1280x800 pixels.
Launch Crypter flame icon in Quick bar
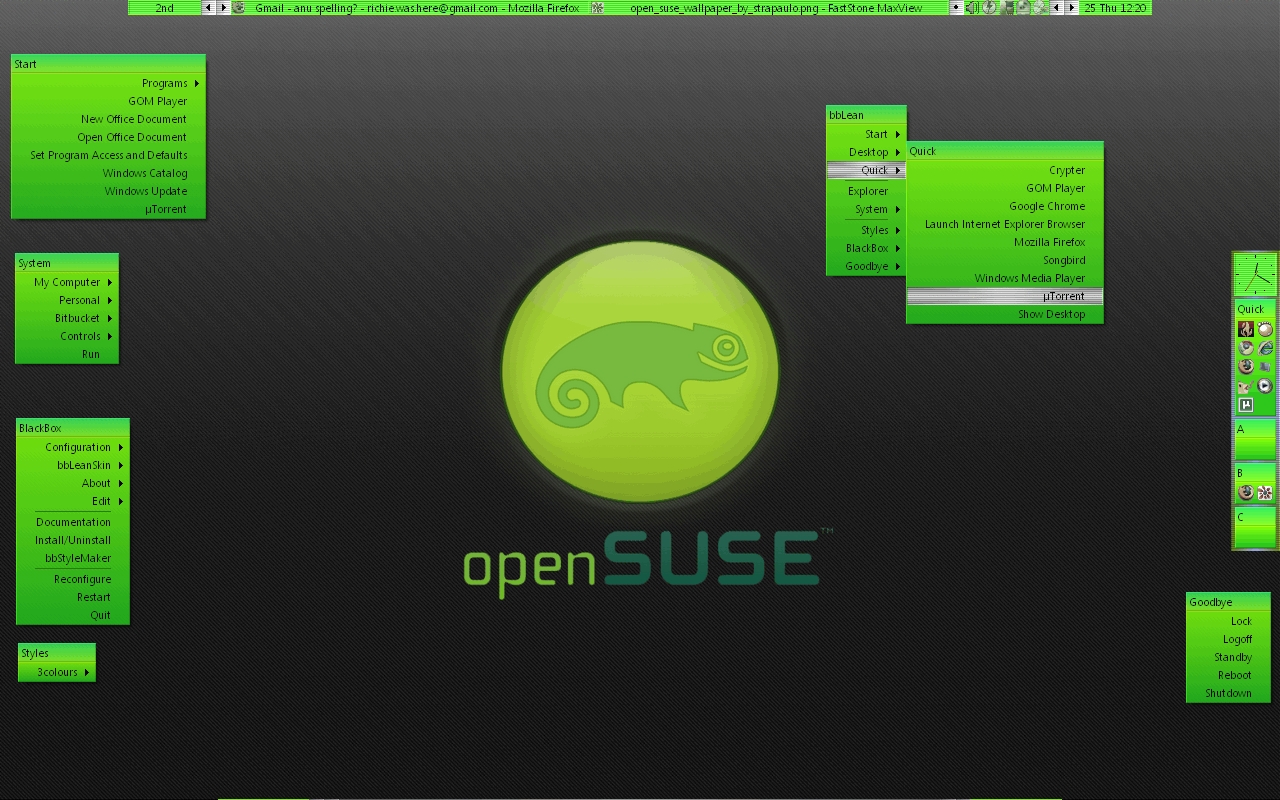coord(1246,329)
